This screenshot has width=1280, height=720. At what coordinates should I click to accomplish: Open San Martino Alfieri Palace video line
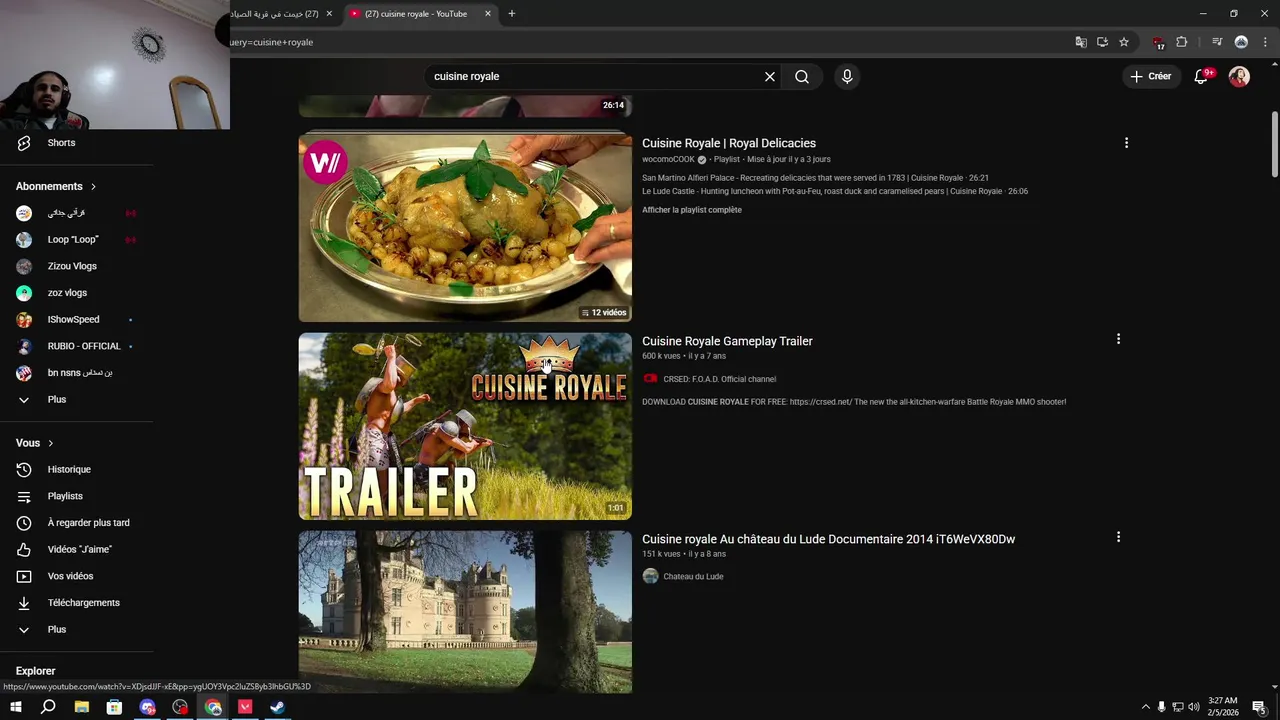[x=815, y=178]
